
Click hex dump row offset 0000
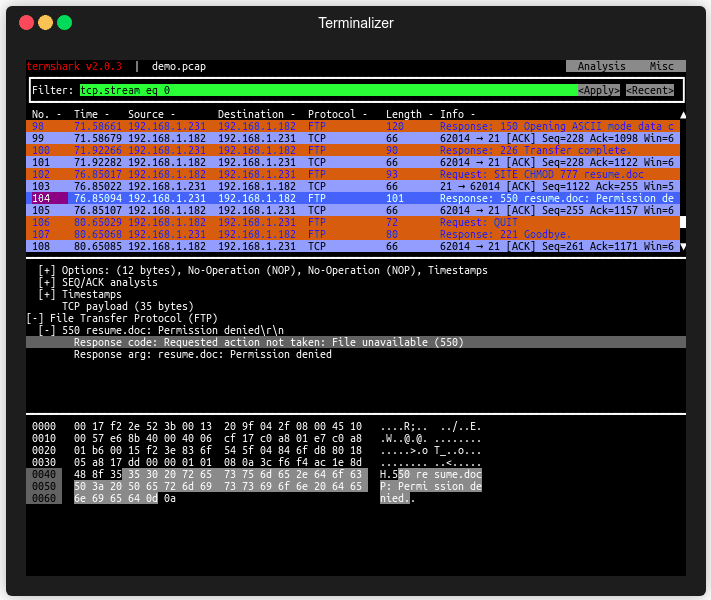44,427
